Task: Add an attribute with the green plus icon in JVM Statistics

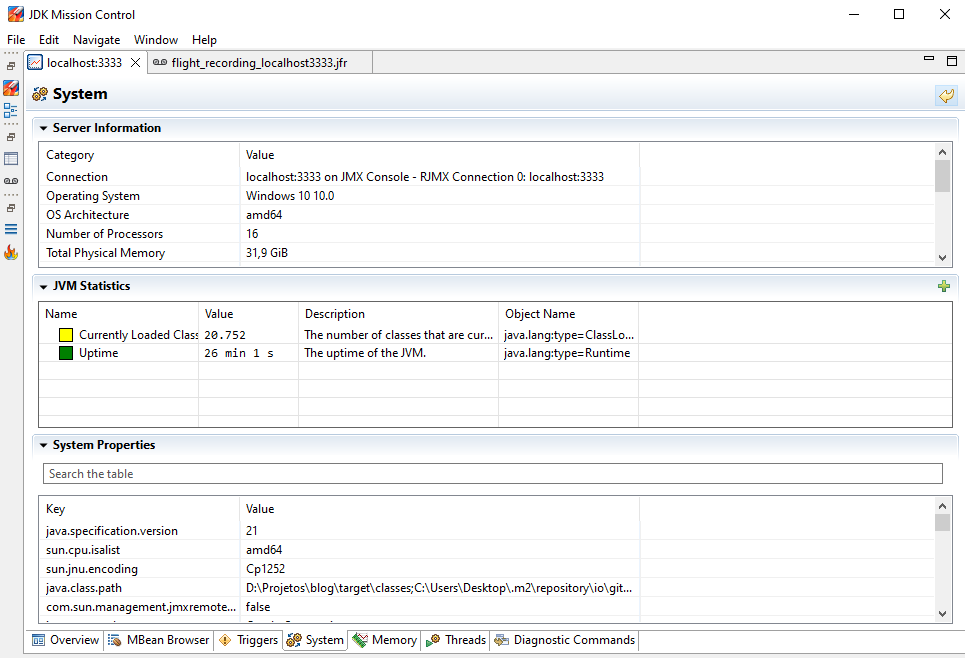Action: pos(943,286)
